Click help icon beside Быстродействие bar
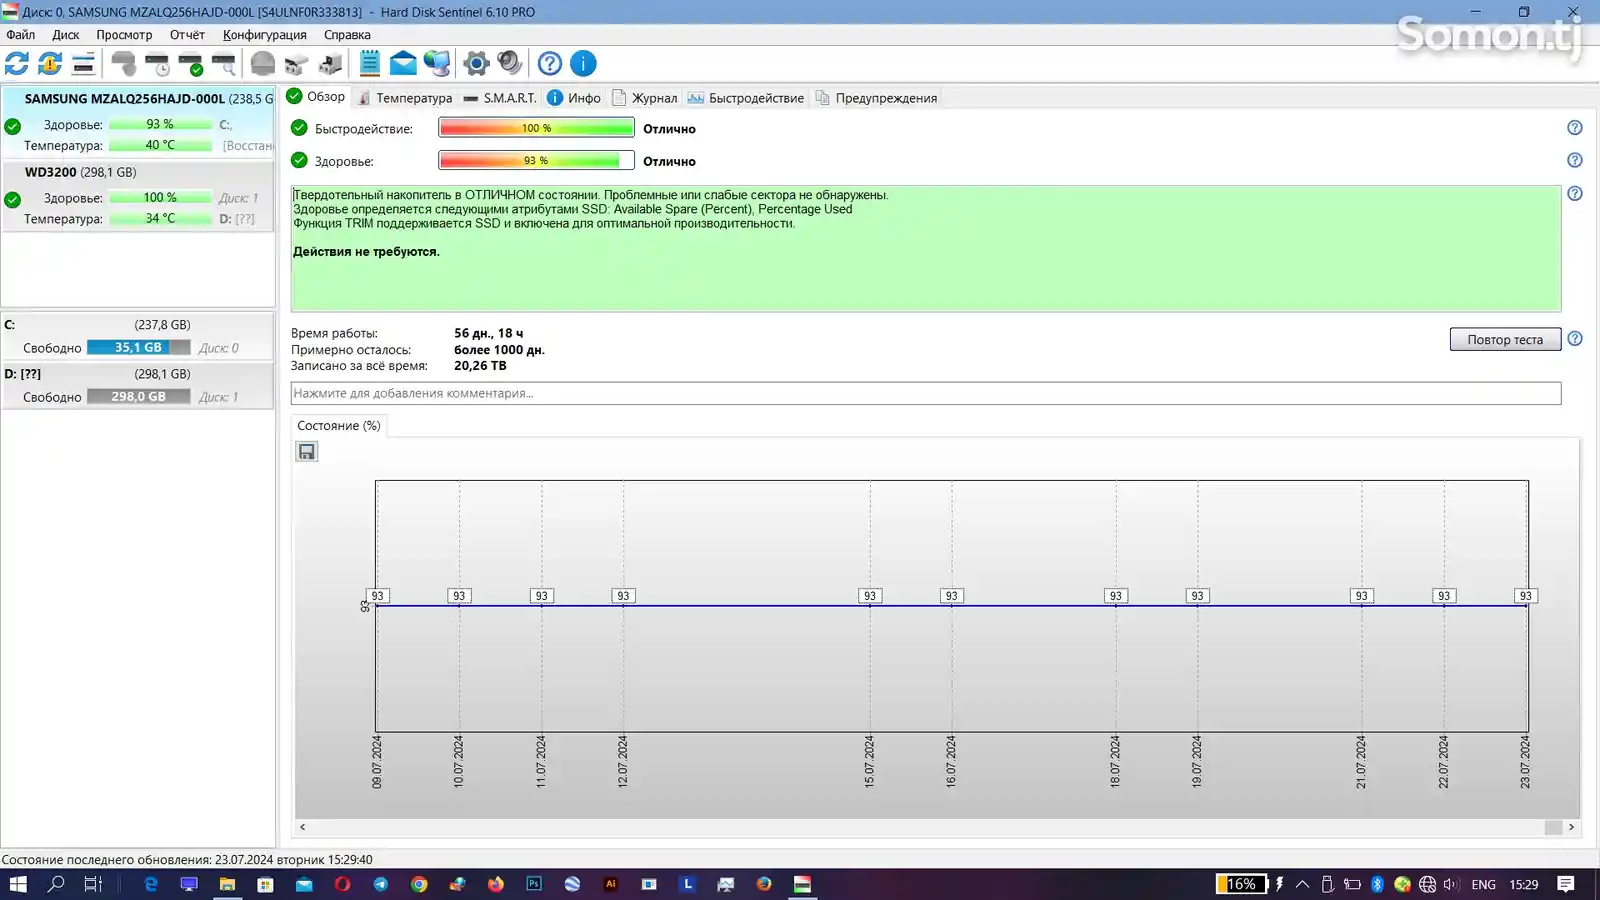 pos(1575,128)
